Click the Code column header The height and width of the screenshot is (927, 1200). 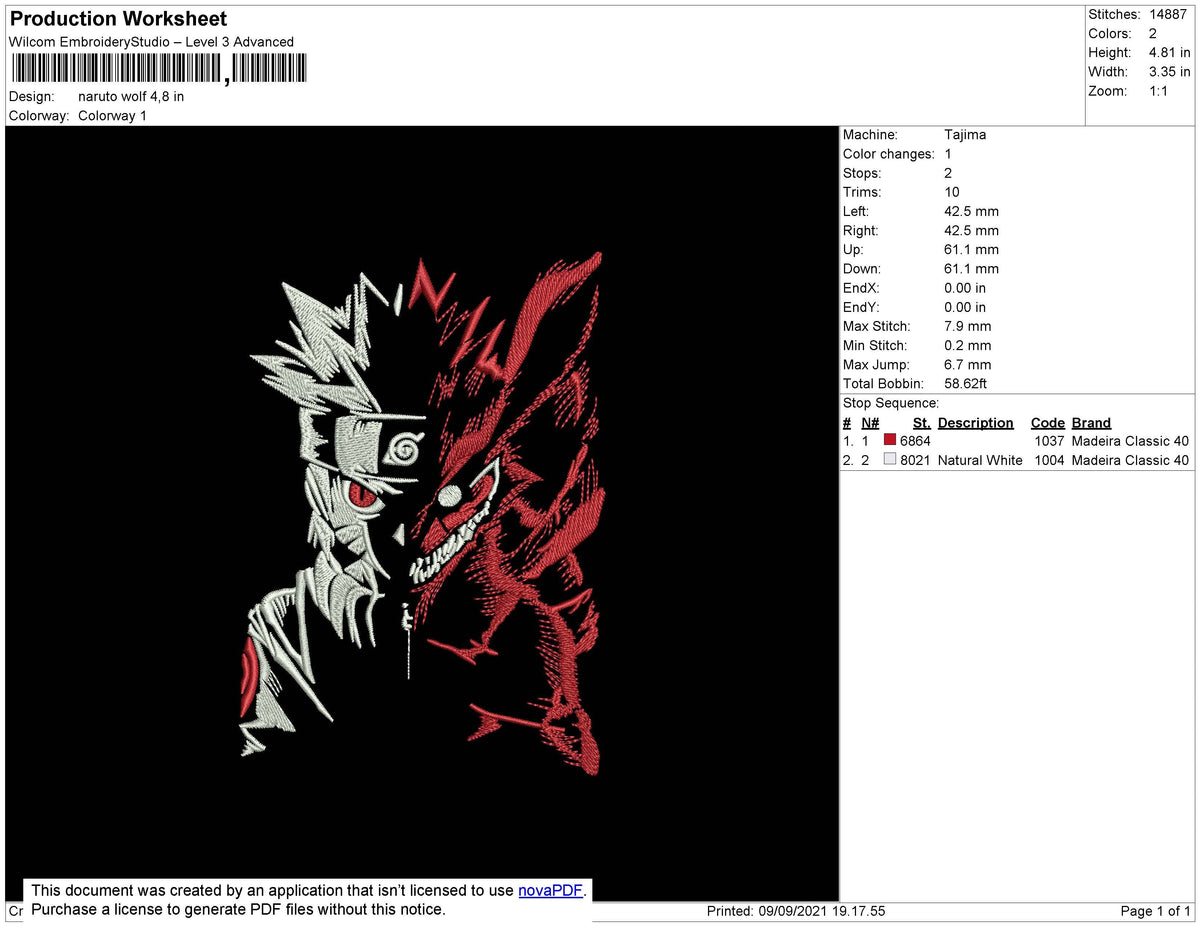(1047, 422)
